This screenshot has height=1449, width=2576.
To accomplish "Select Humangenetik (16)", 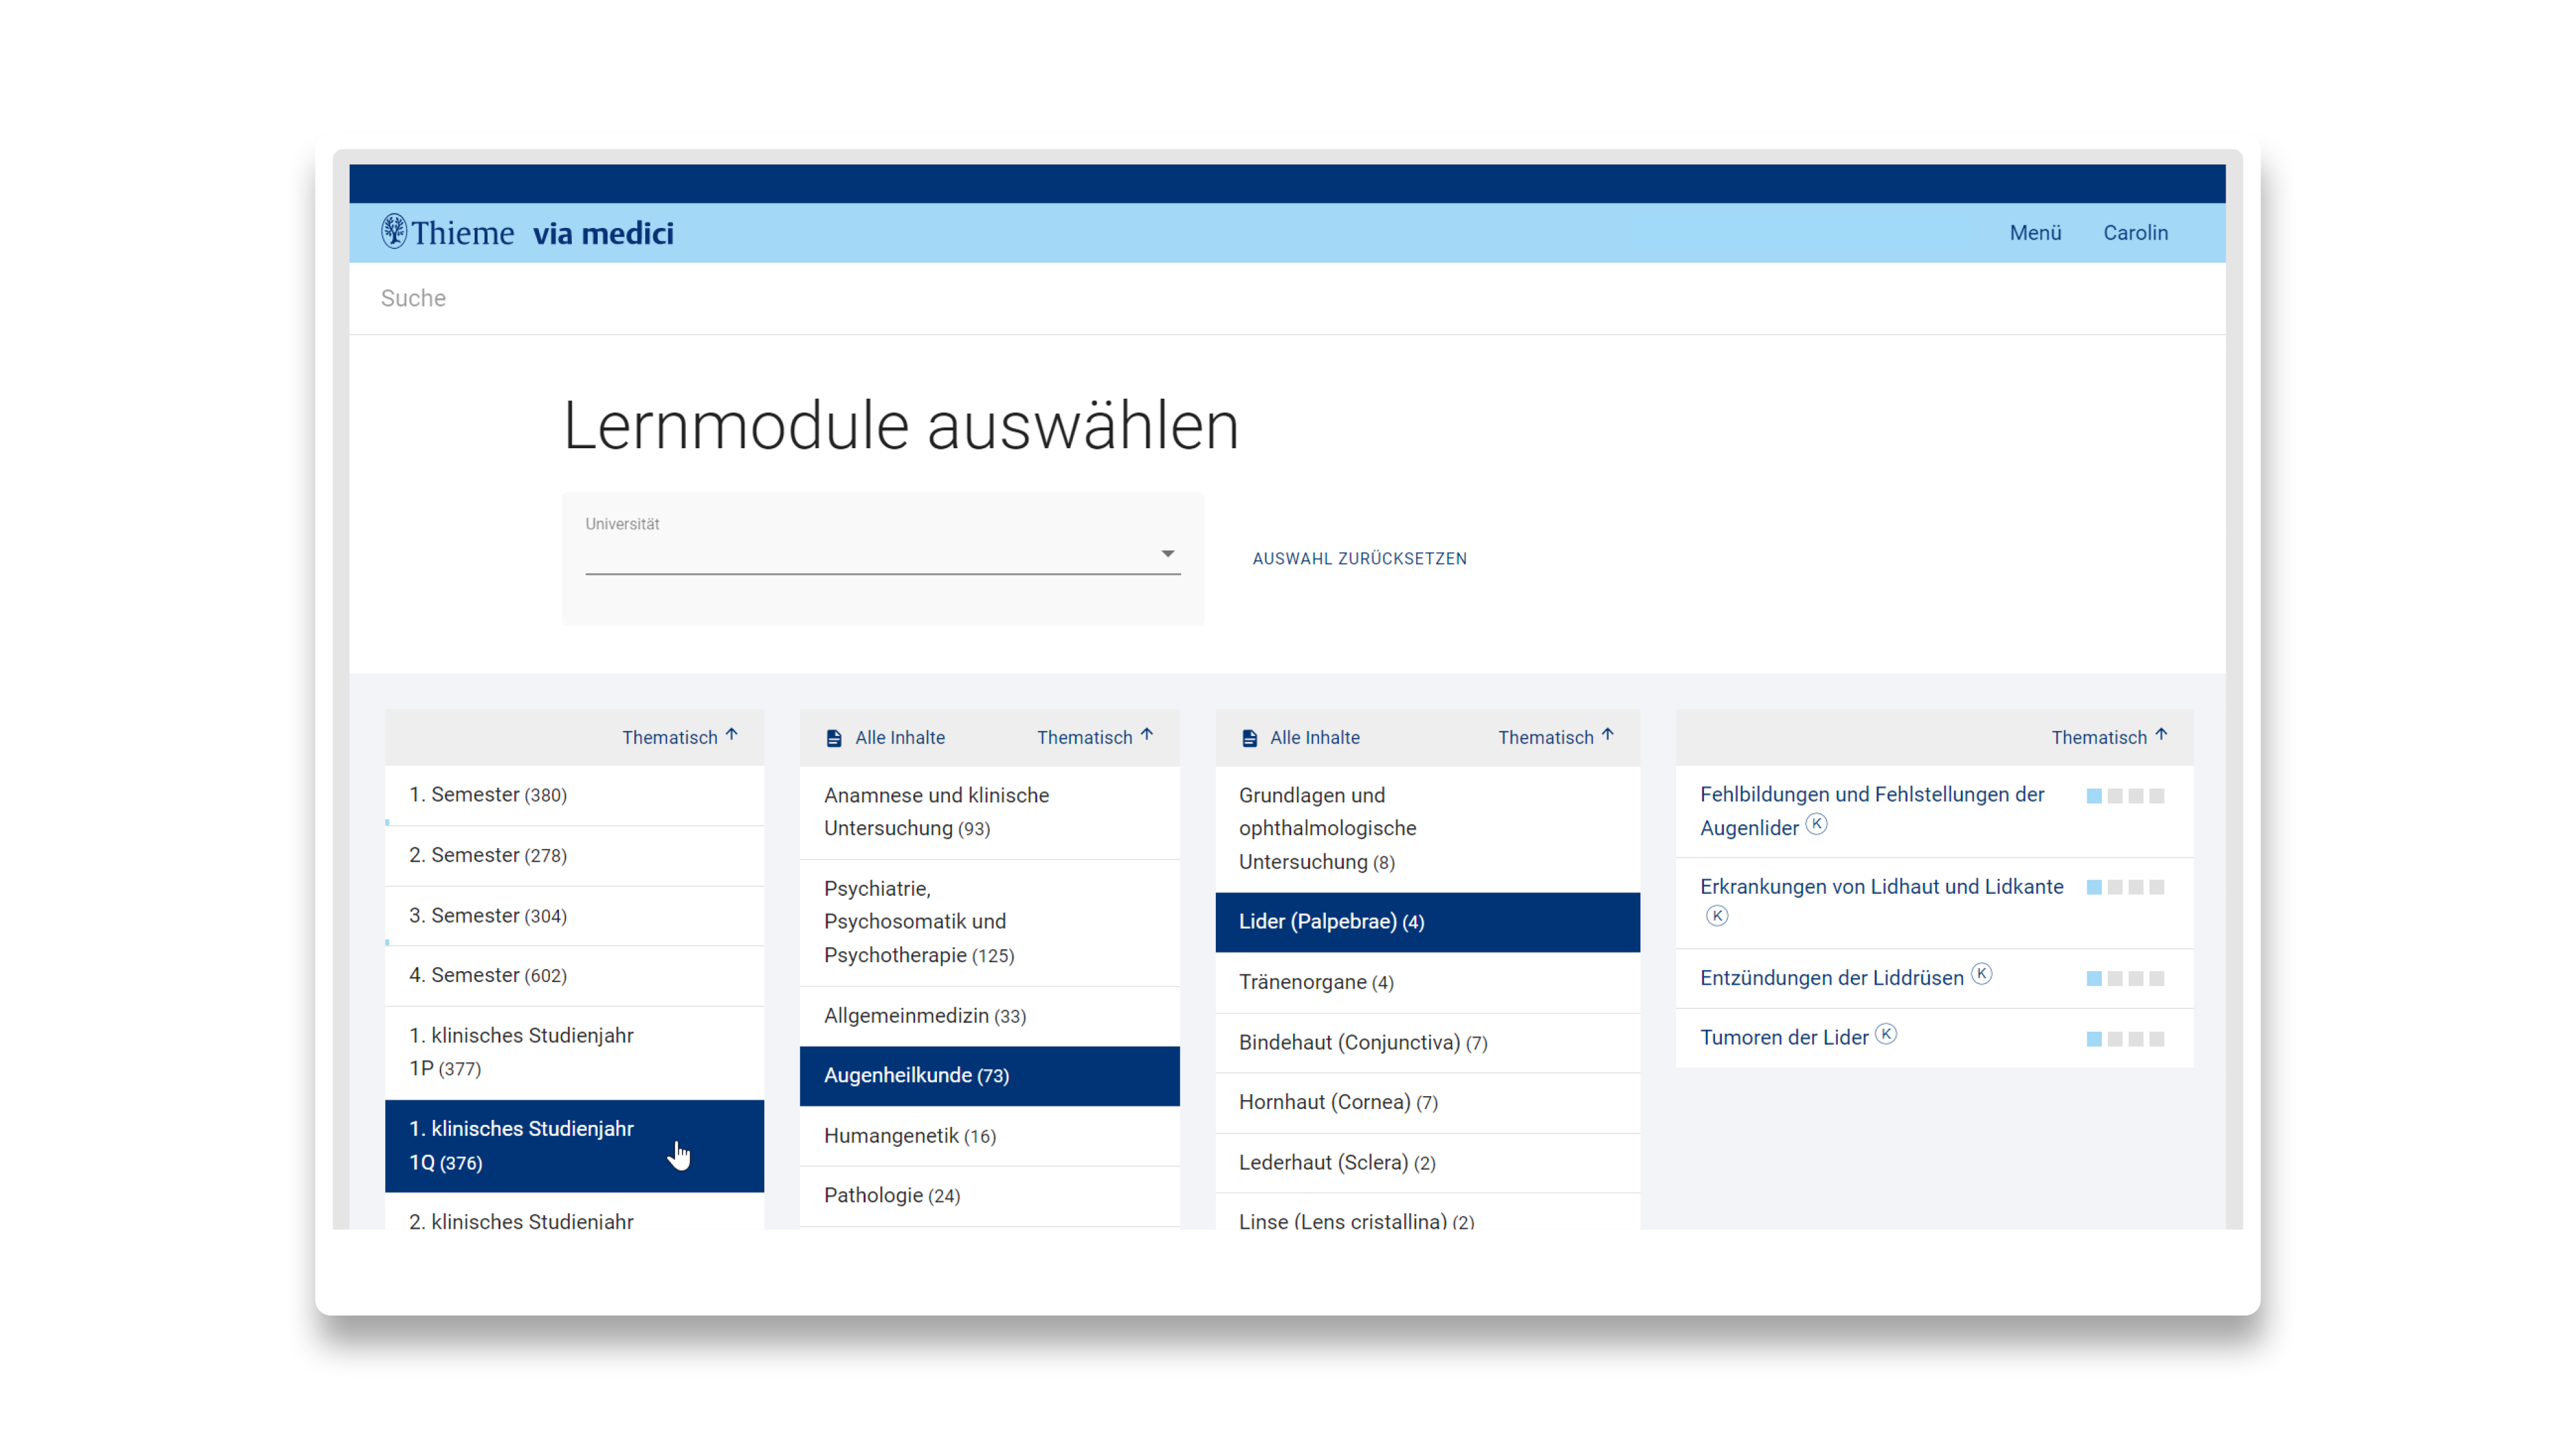I will (x=989, y=1137).
